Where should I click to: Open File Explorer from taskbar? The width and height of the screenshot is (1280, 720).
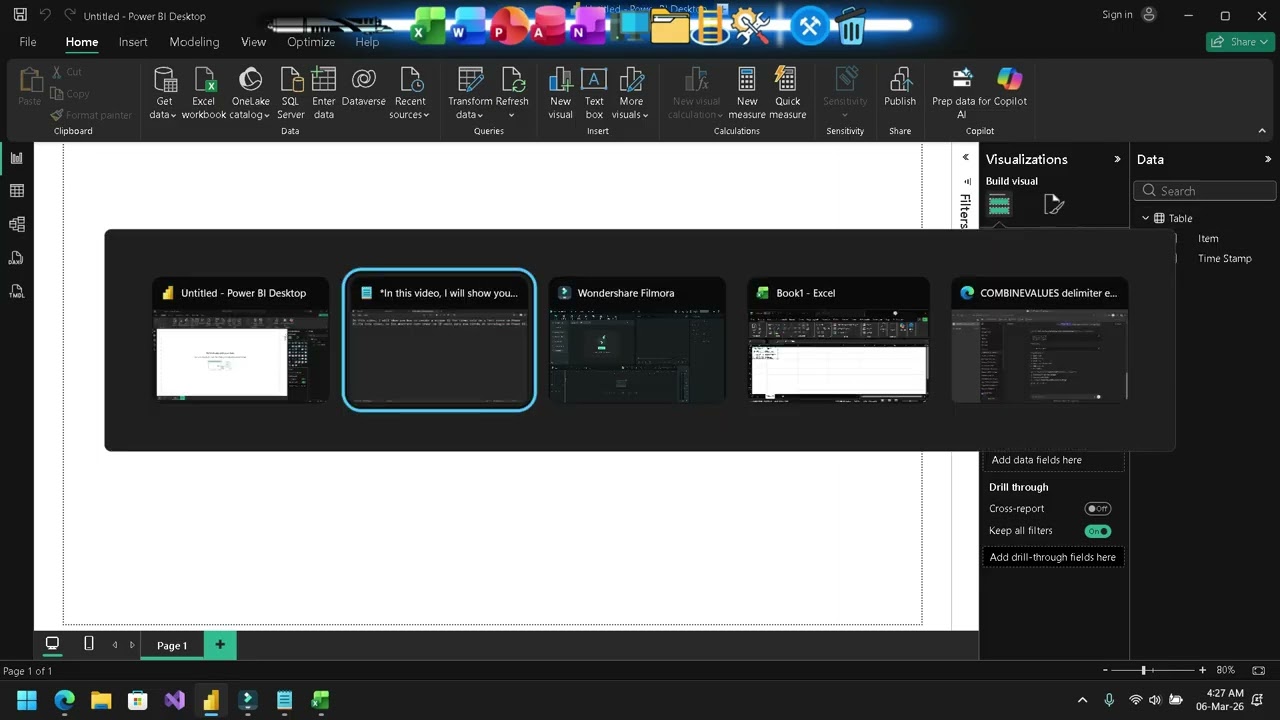pos(101,700)
